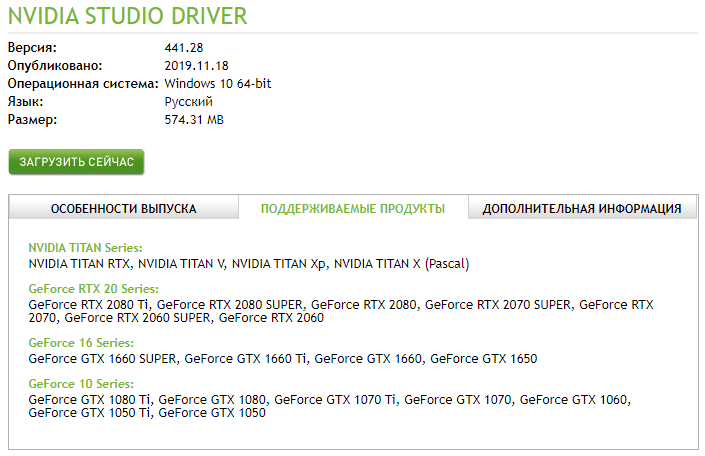Screen dimensions: 705x456
Task: Click the GeForce 10 Series: heading
Action: tap(81, 384)
